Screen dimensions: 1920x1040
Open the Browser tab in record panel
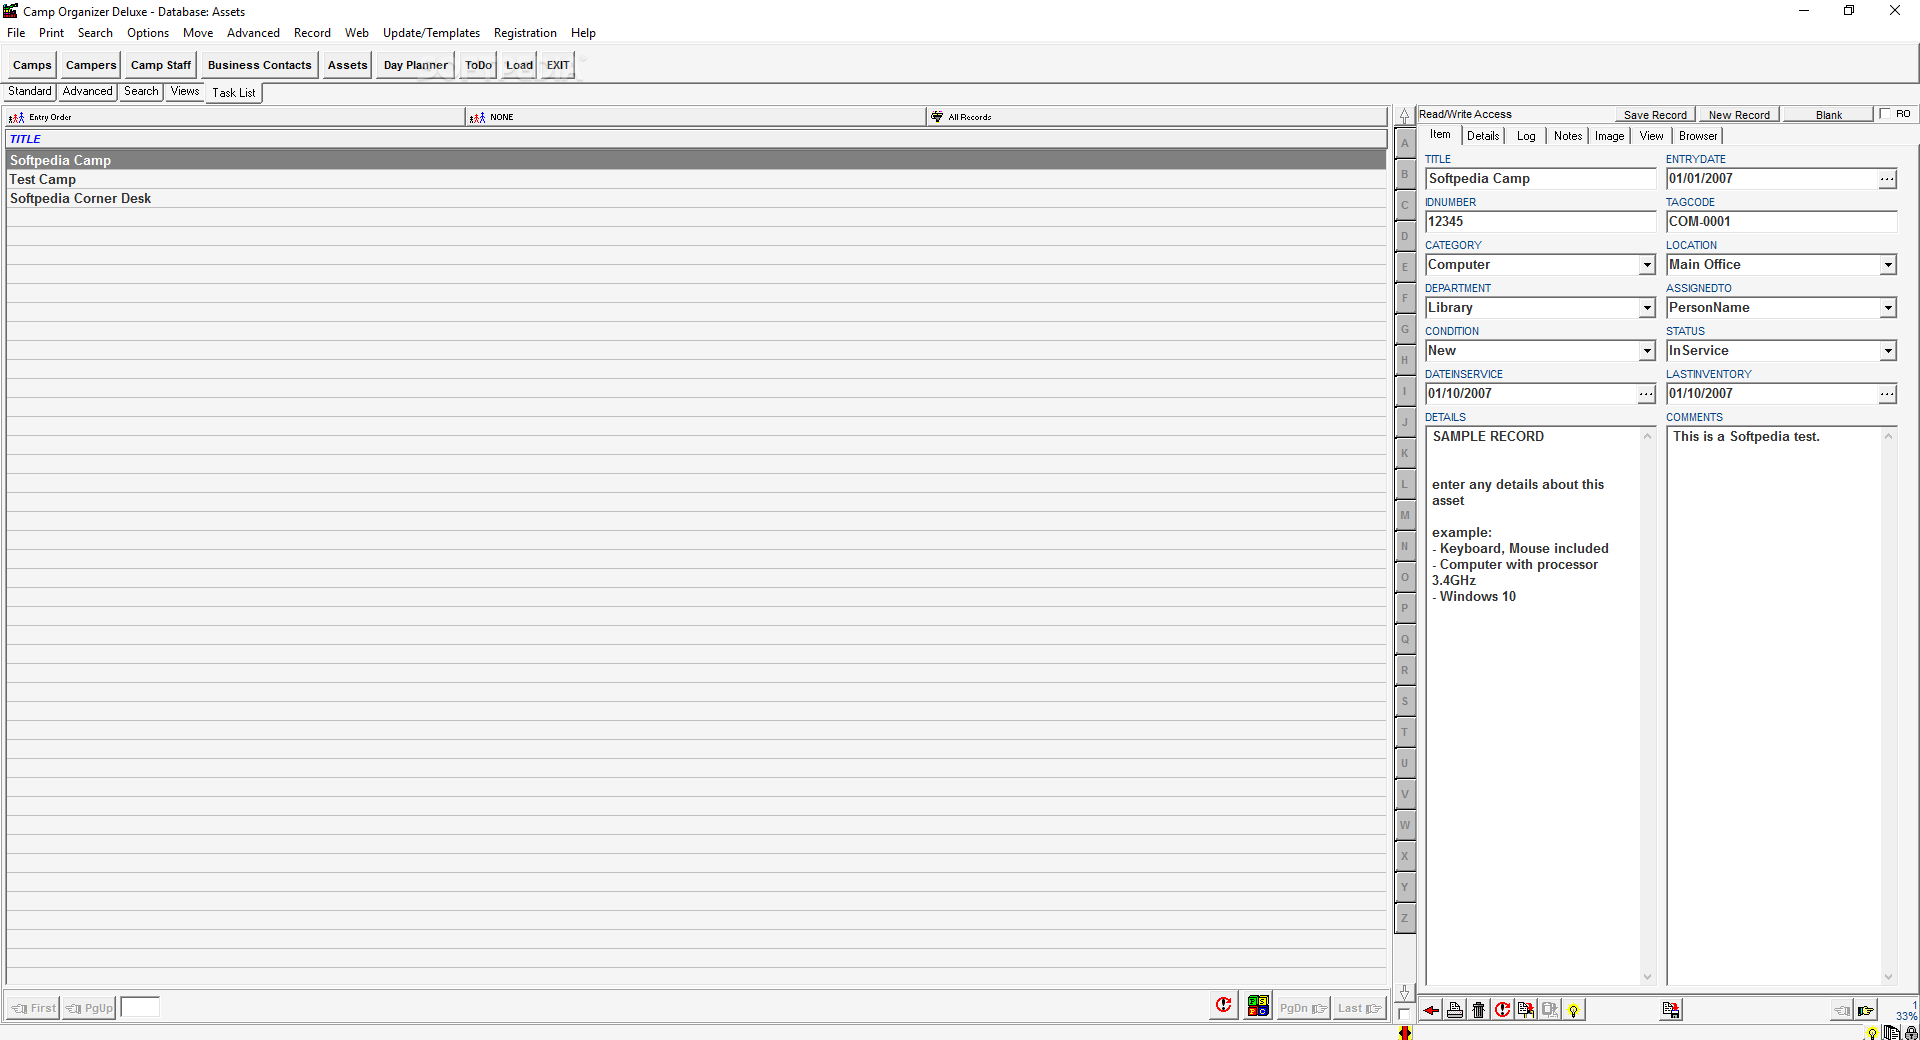(x=1698, y=136)
